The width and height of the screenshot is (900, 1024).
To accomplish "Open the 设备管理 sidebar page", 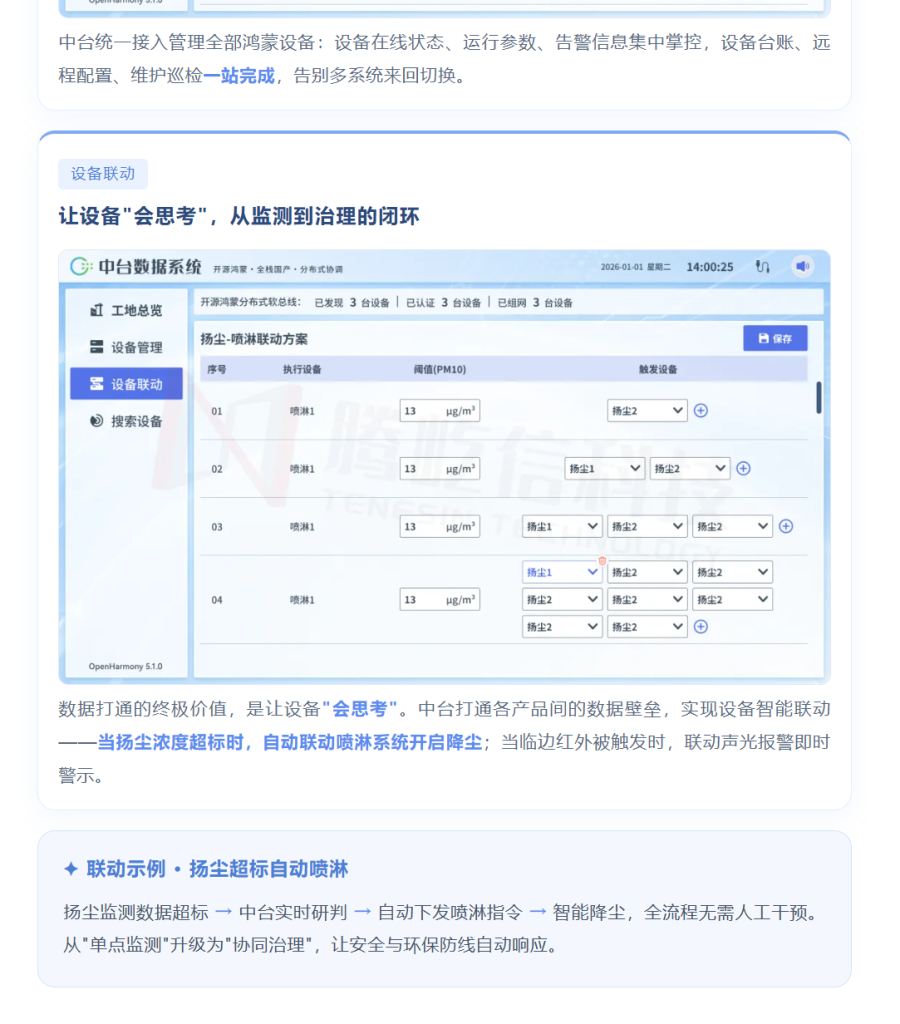I will (x=126, y=347).
